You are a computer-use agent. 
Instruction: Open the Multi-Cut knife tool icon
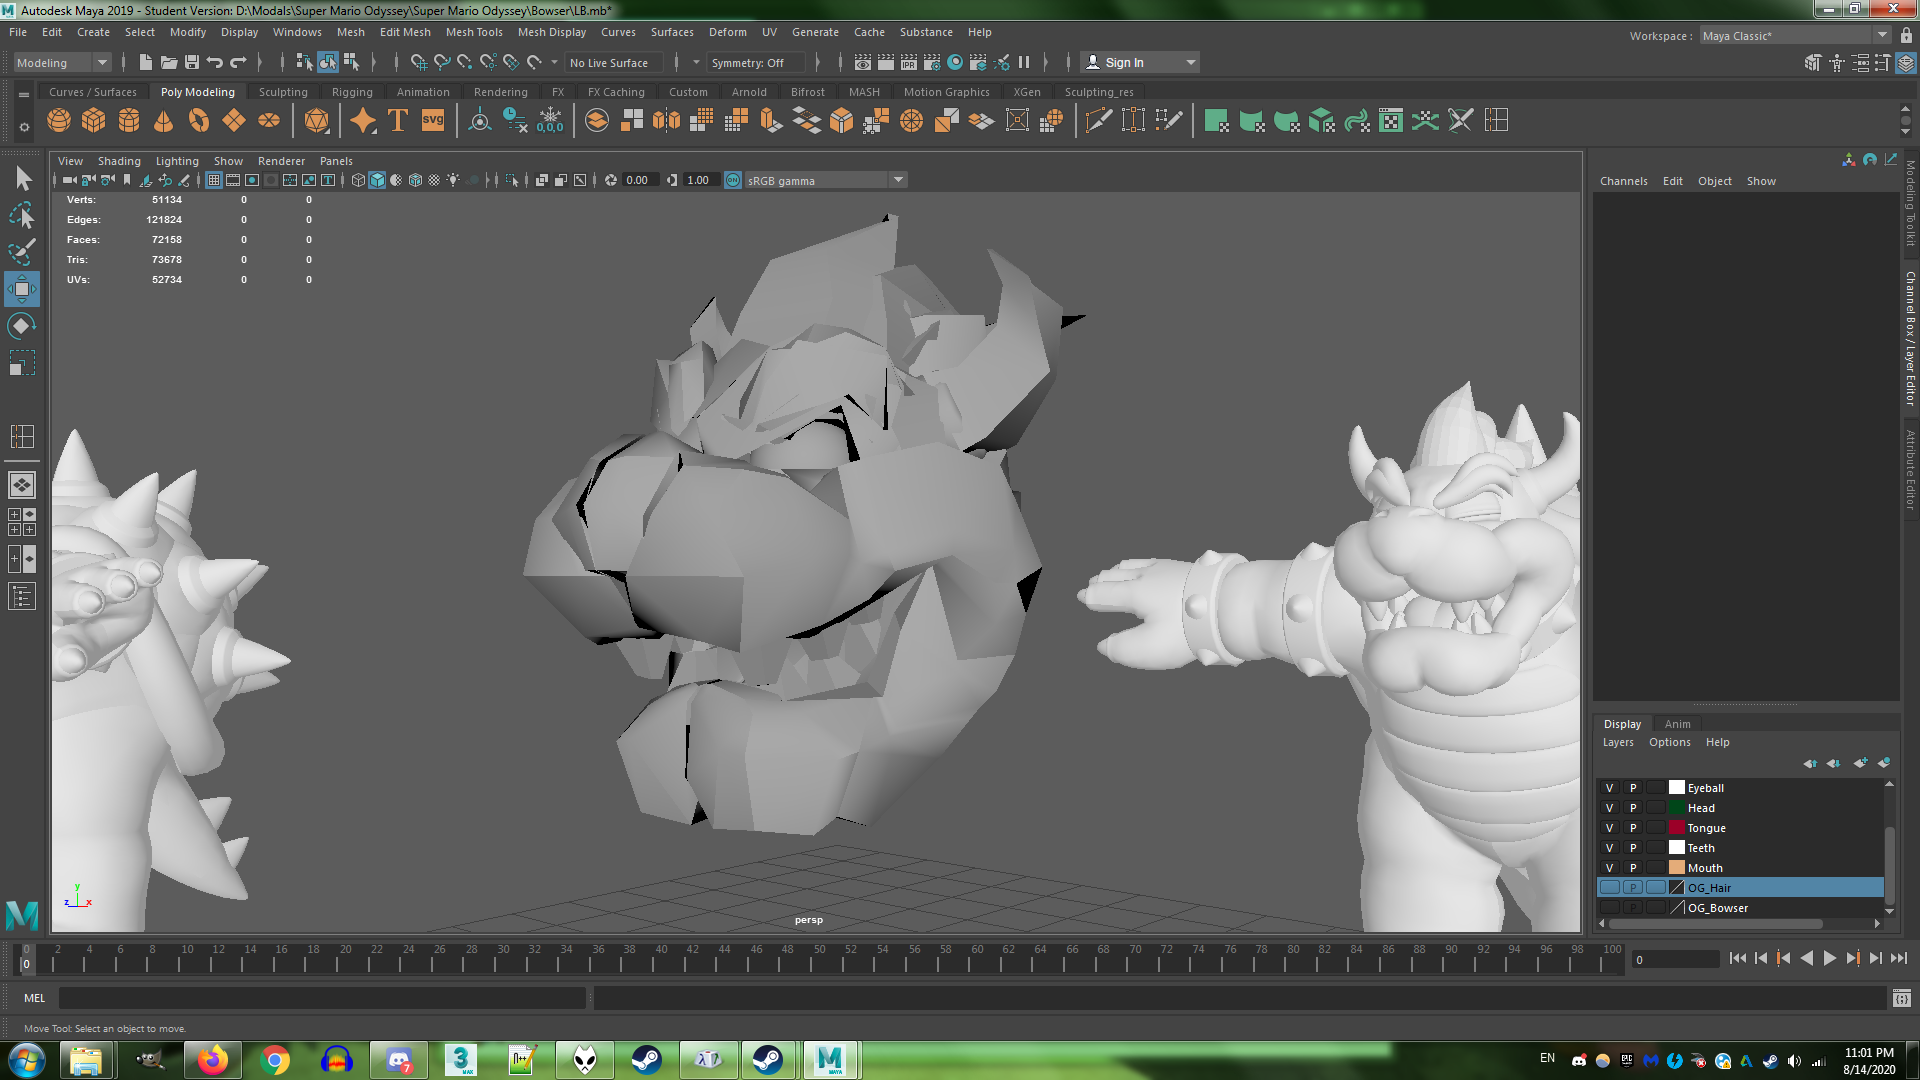(1098, 121)
